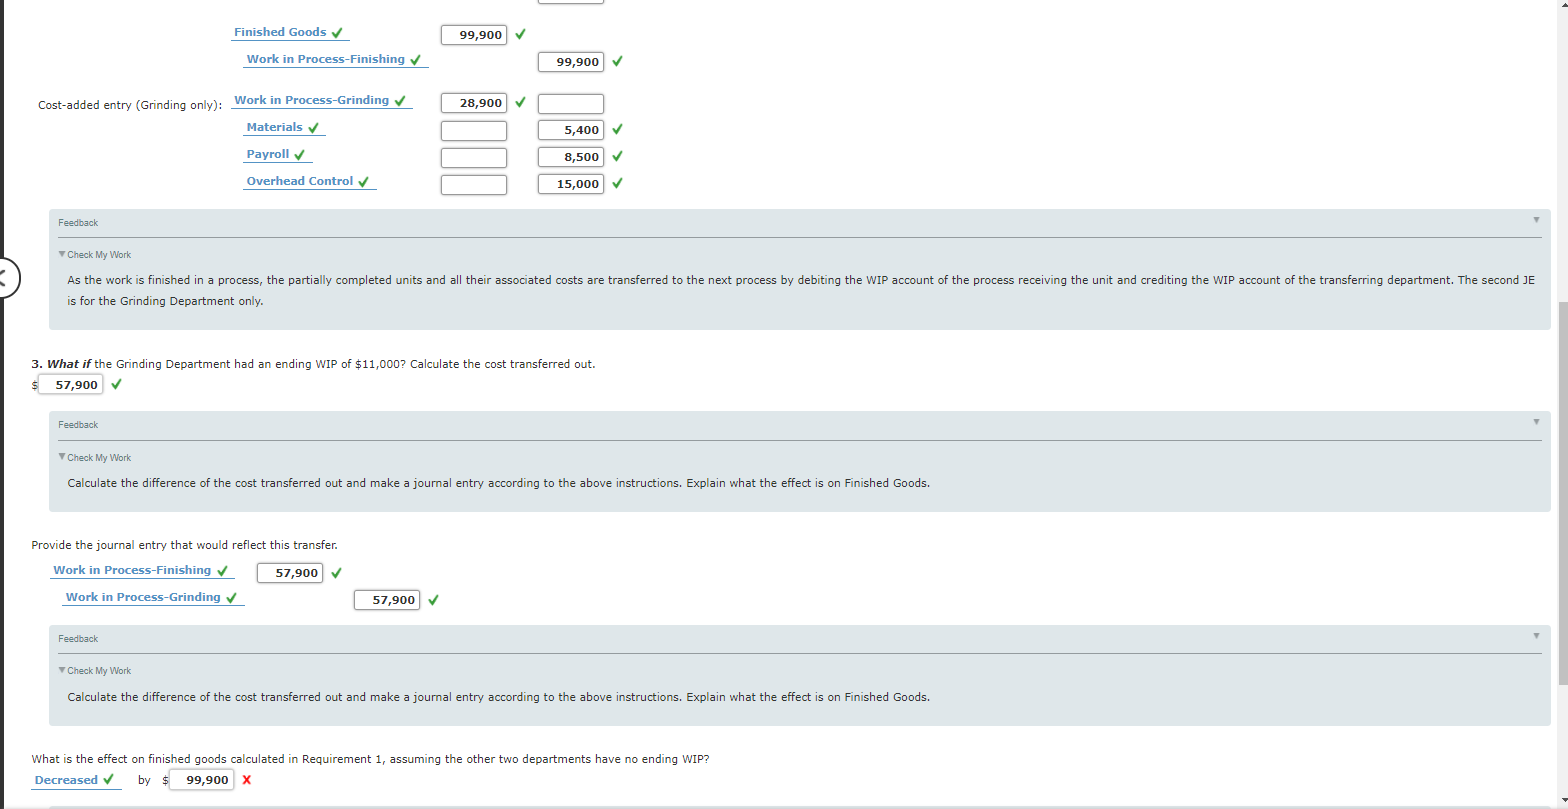Screen dimensions: 1568x809
Task: Click the red X incorrect mark
Action: coord(246,780)
